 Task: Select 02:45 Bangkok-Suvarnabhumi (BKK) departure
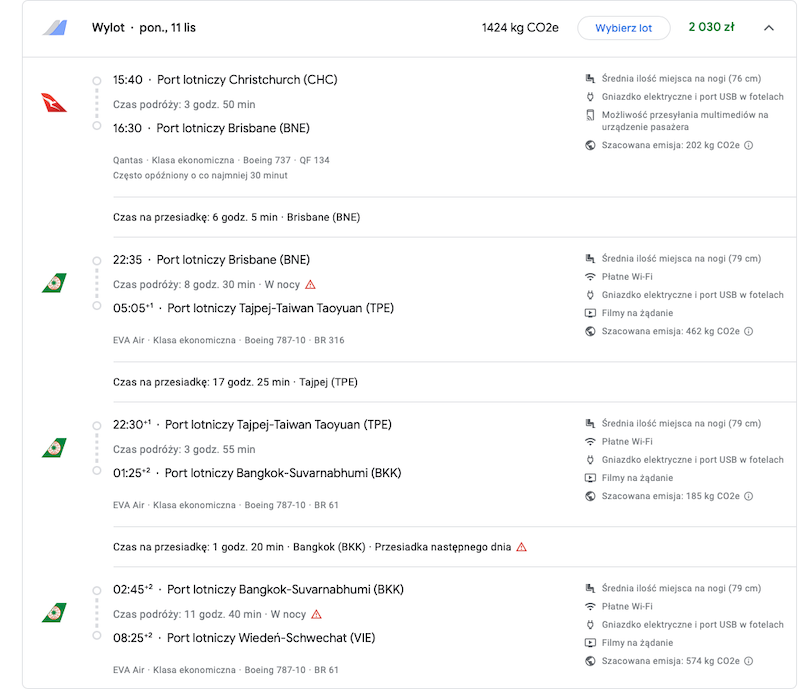point(258,589)
